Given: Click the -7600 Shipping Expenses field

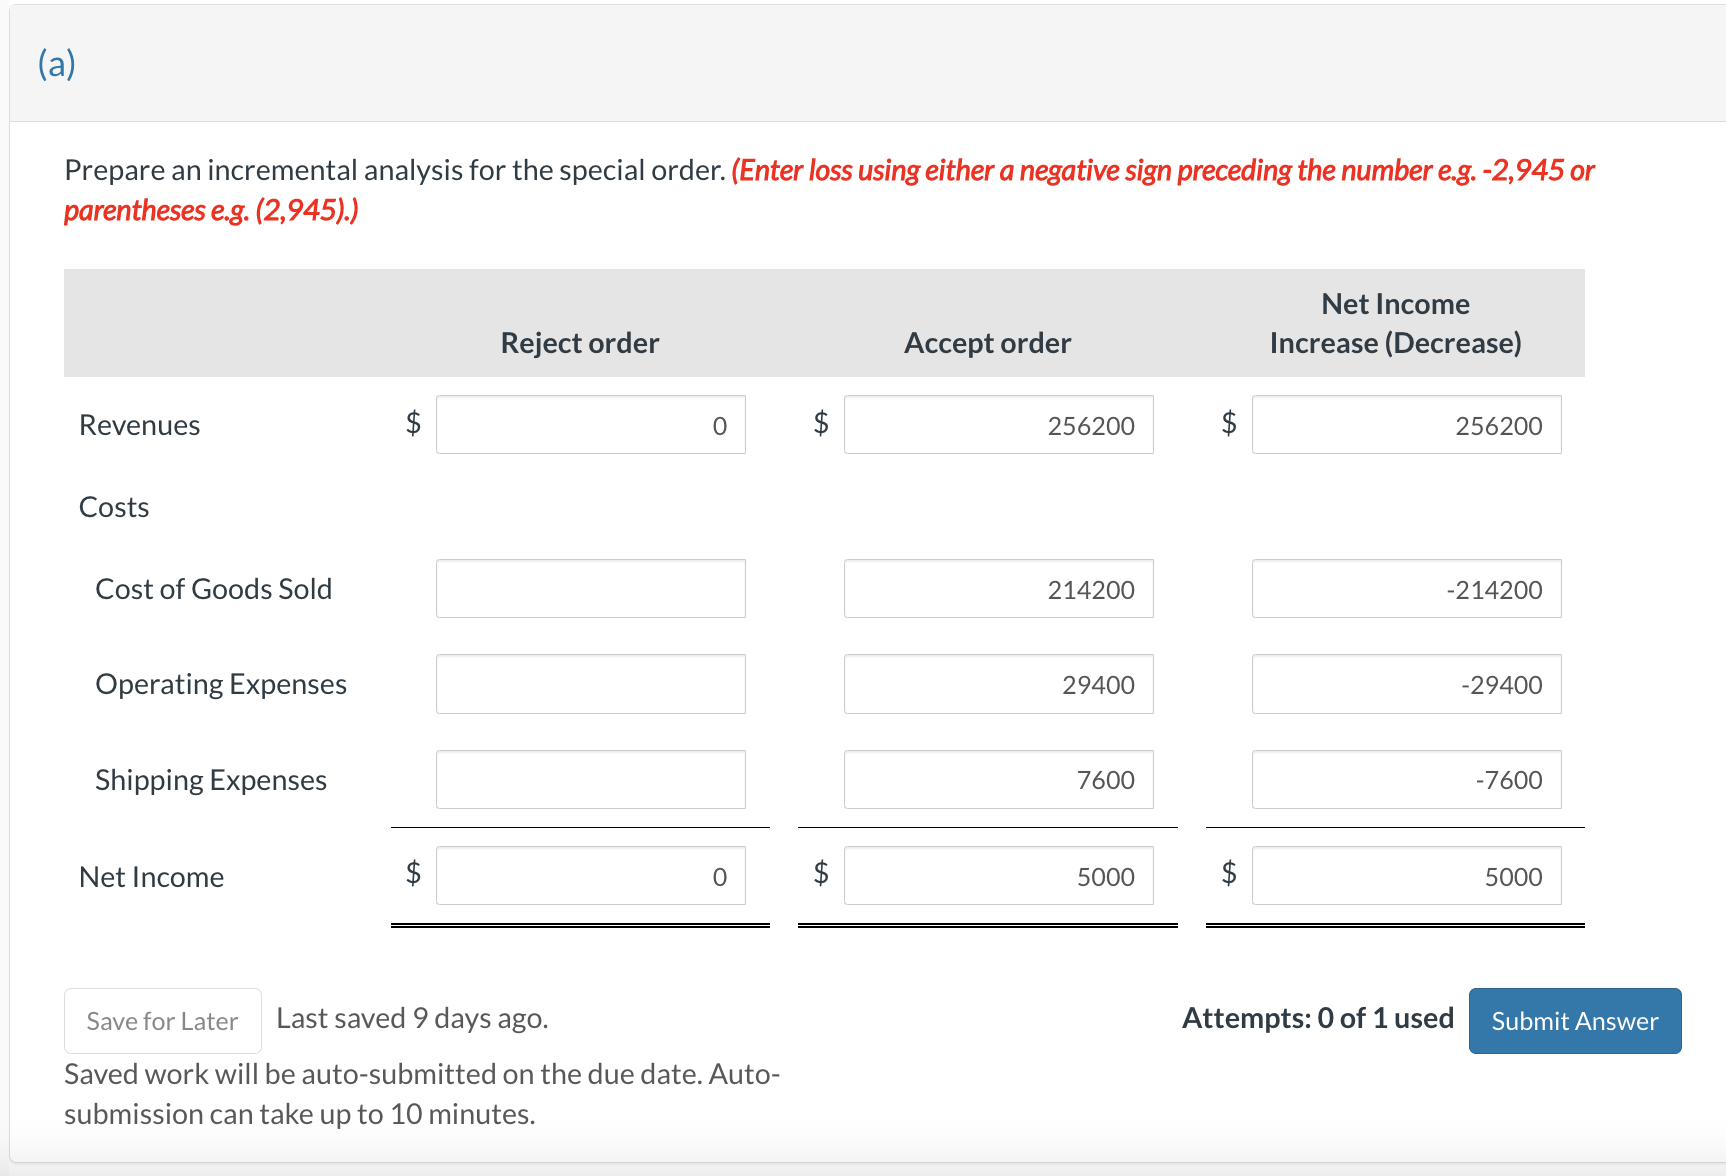Looking at the screenshot, I should [x=1405, y=779].
